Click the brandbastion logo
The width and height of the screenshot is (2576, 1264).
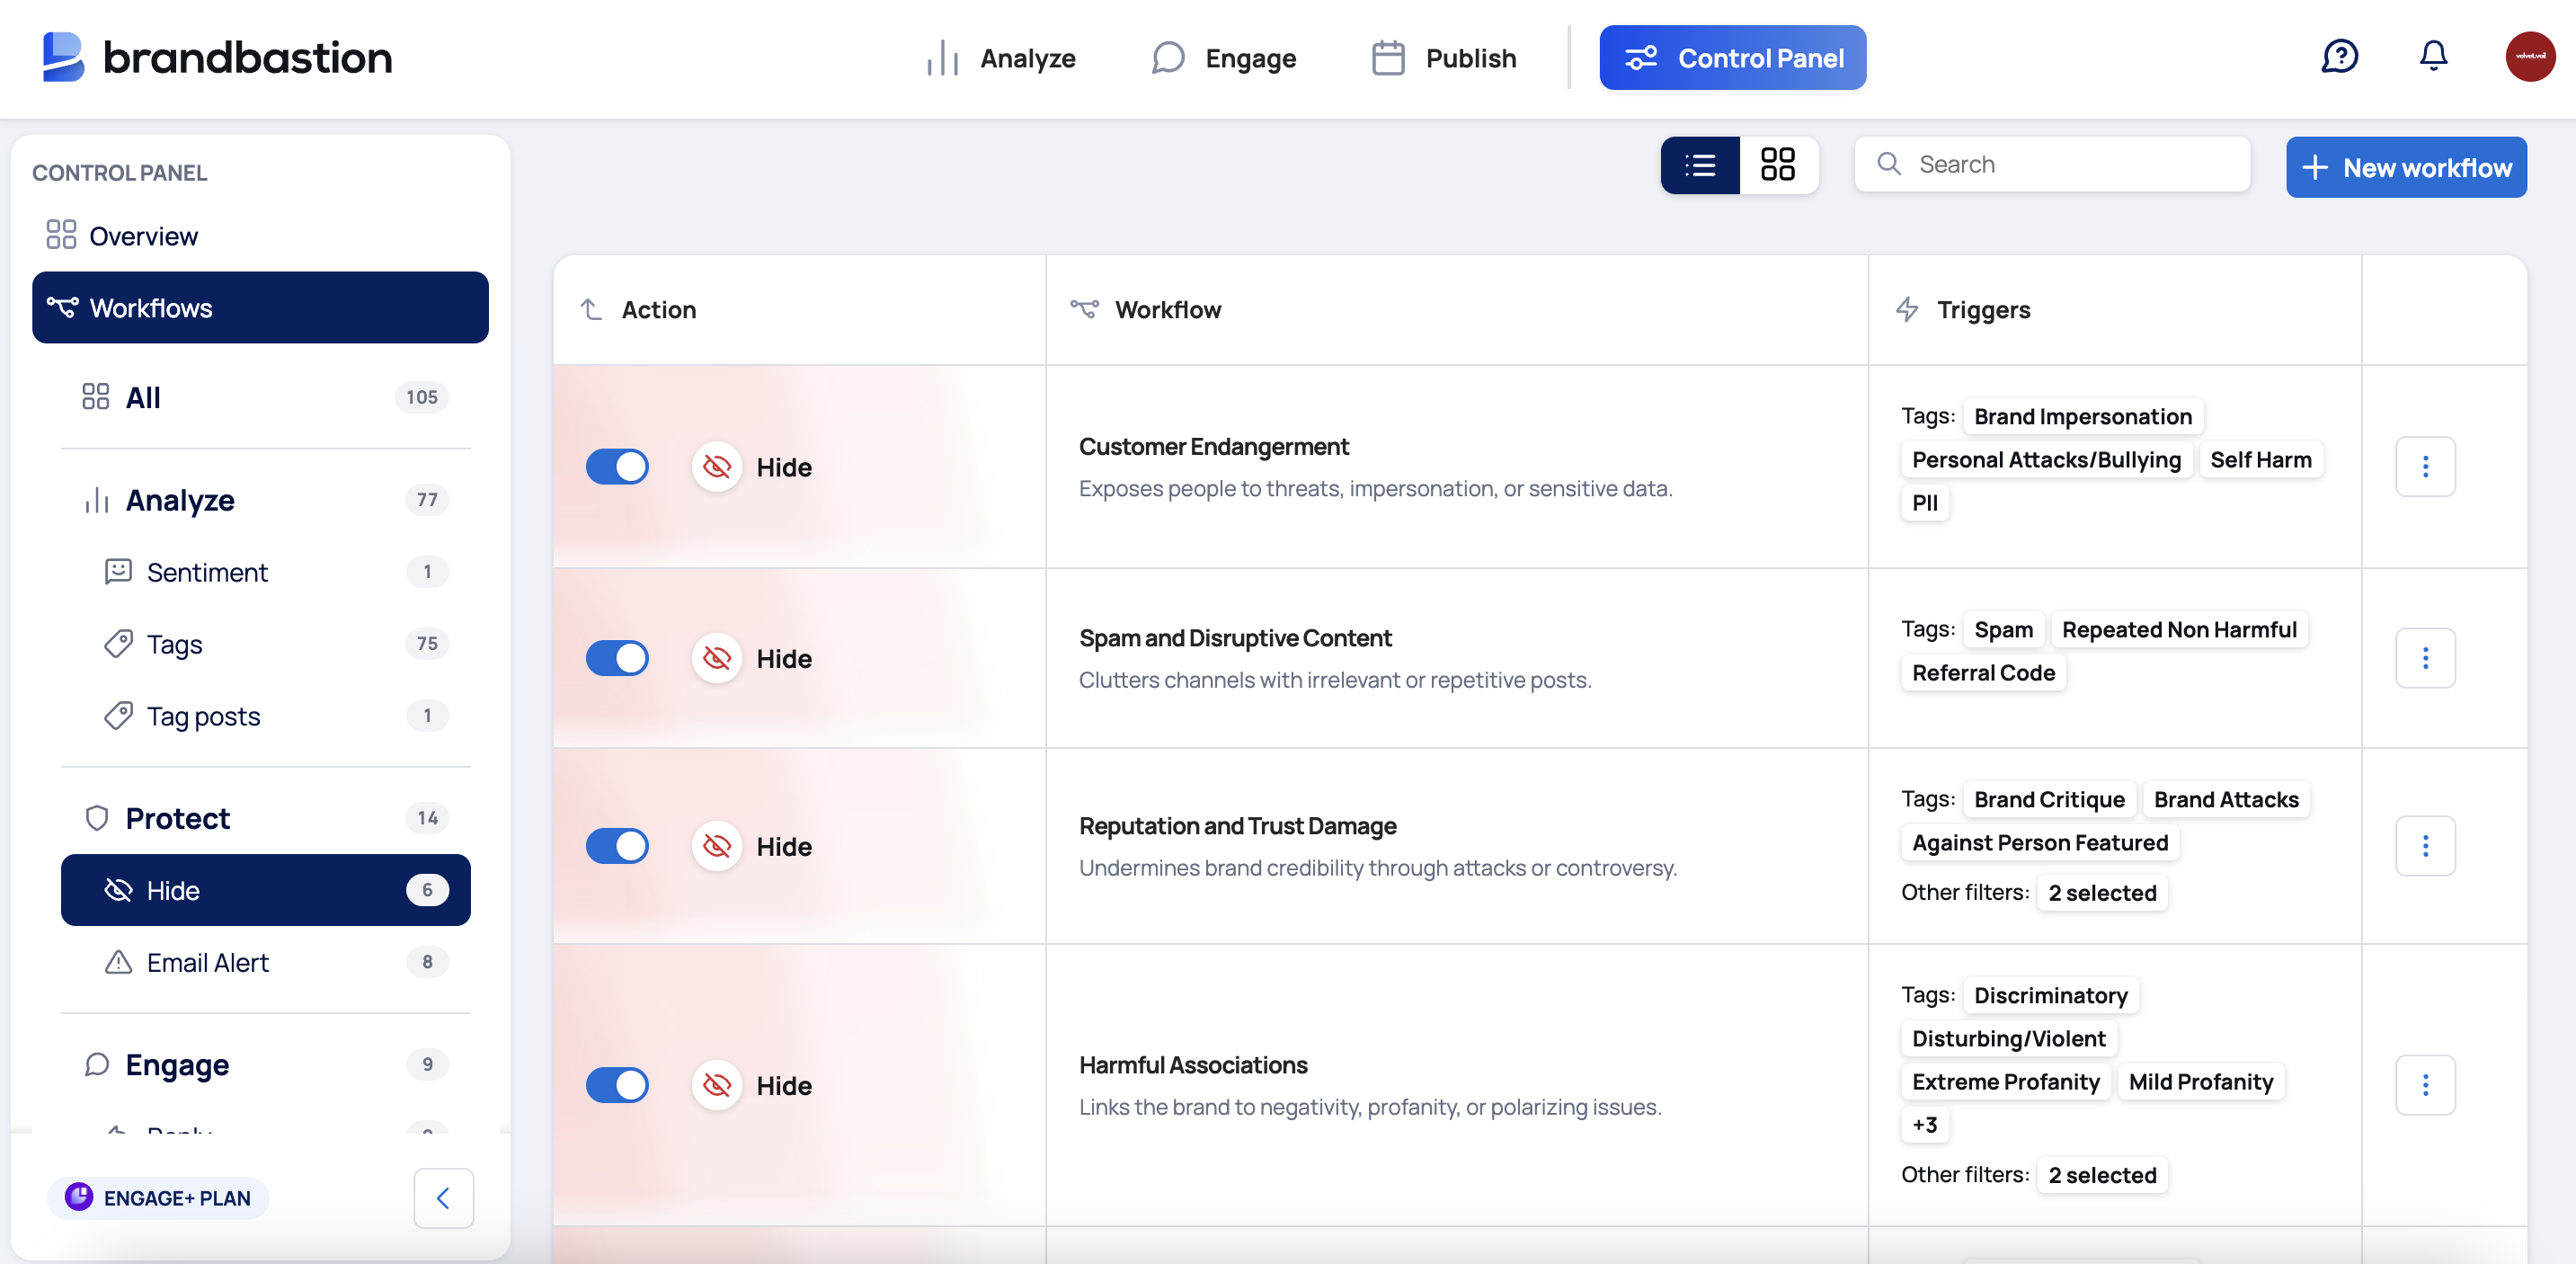point(217,57)
